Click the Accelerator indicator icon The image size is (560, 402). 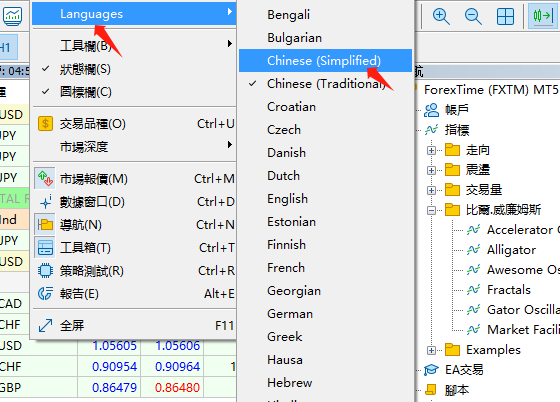click(474, 230)
